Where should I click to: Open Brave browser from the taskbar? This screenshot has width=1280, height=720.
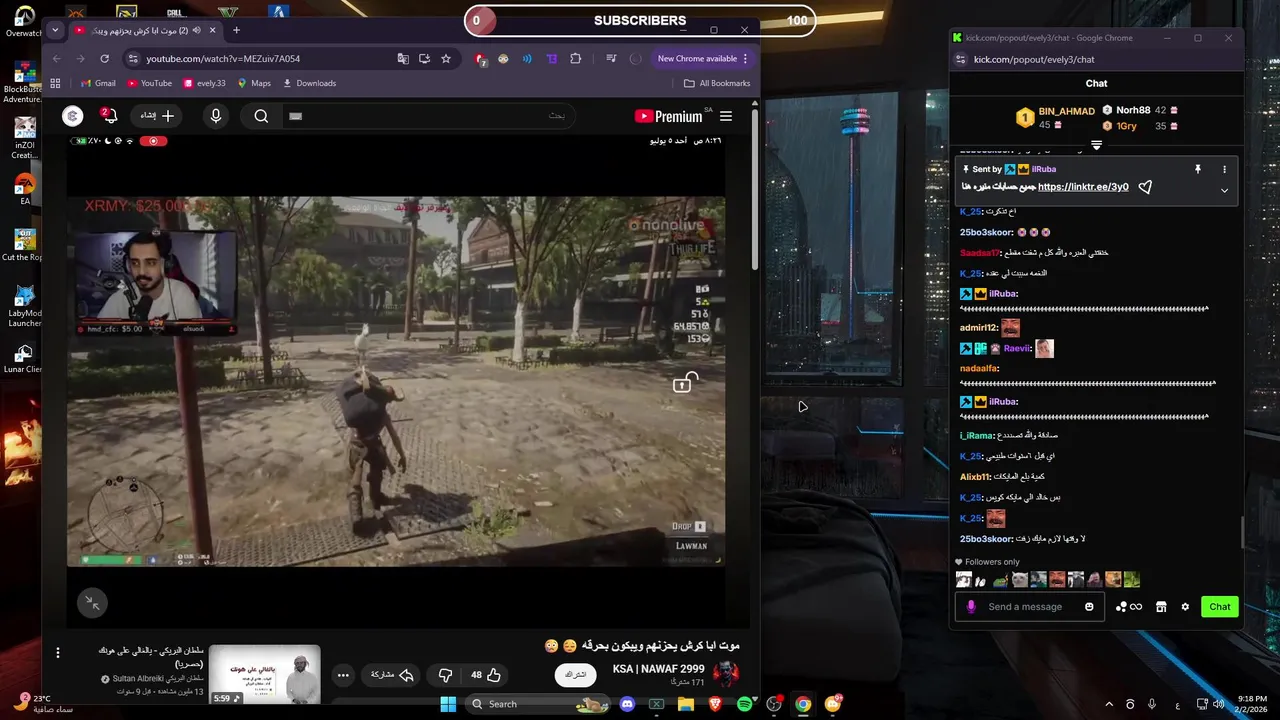(x=715, y=704)
